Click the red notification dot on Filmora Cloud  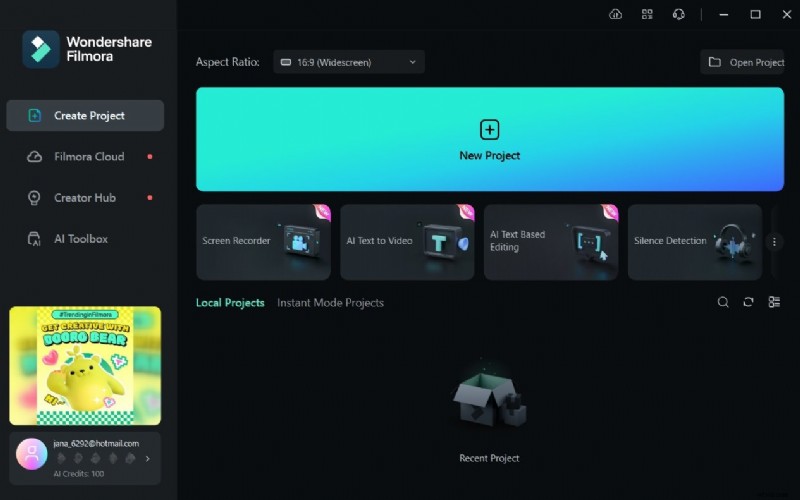(149, 157)
